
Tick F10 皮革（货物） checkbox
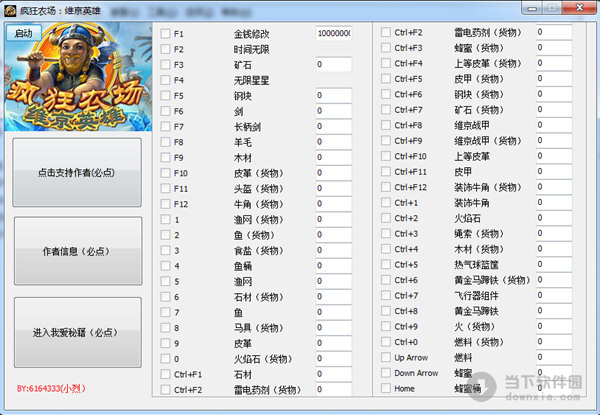coord(165,173)
